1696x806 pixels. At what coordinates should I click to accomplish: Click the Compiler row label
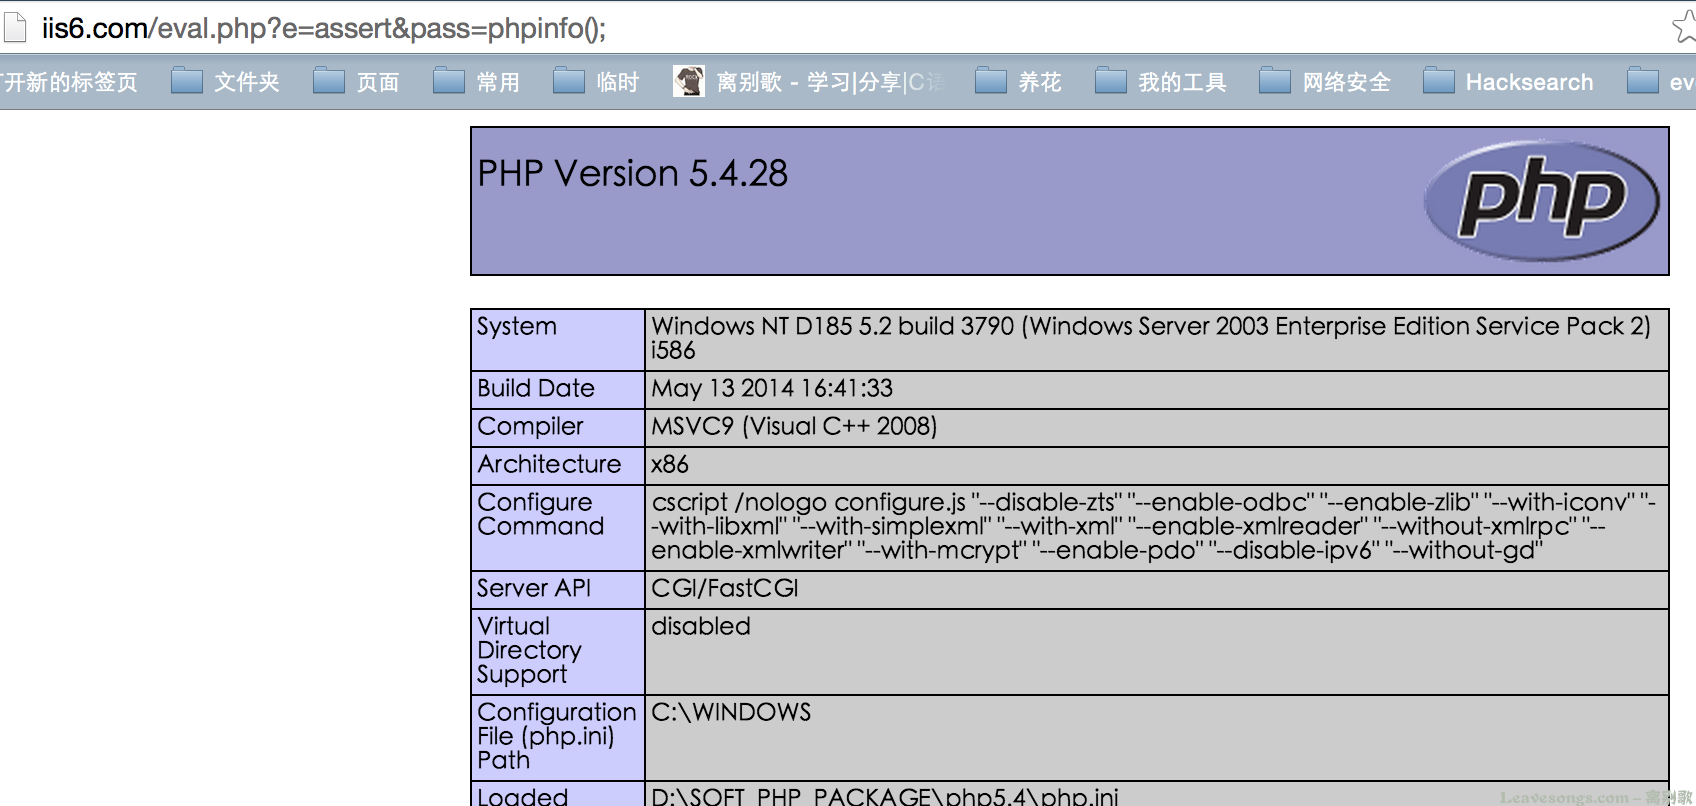coord(530,426)
